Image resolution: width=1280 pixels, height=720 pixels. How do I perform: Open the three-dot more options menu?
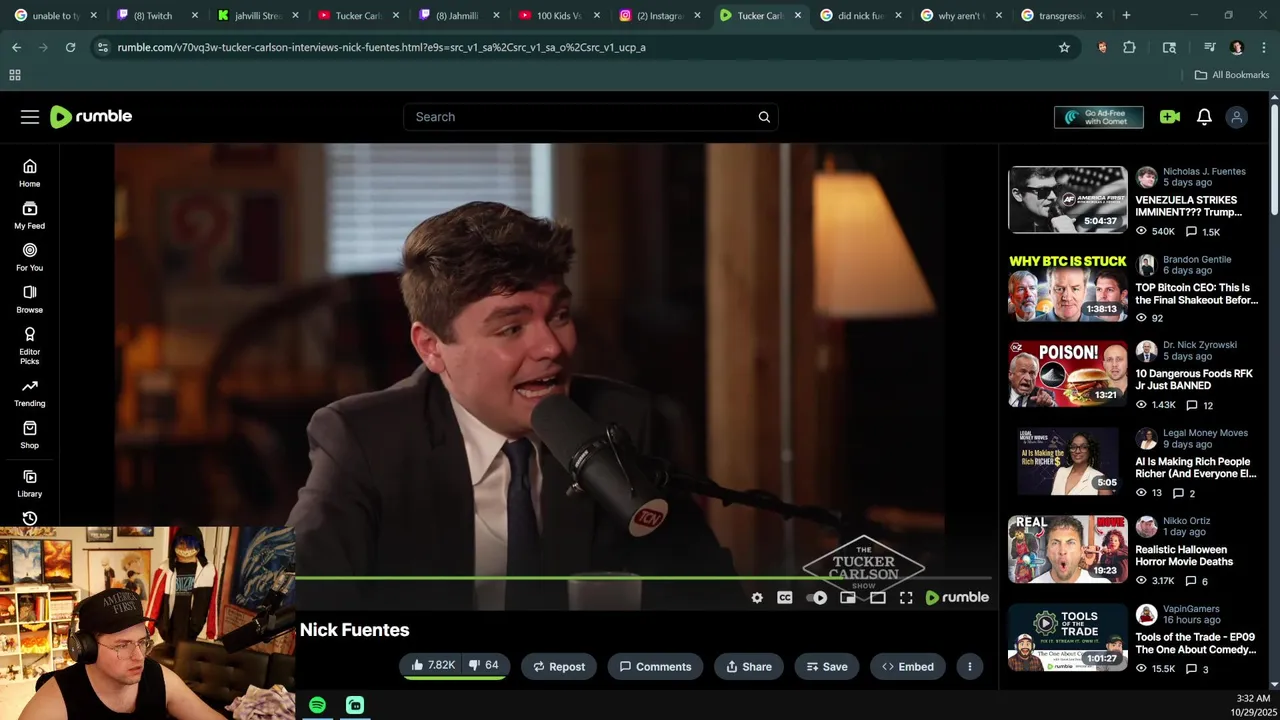pyautogui.click(x=969, y=667)
